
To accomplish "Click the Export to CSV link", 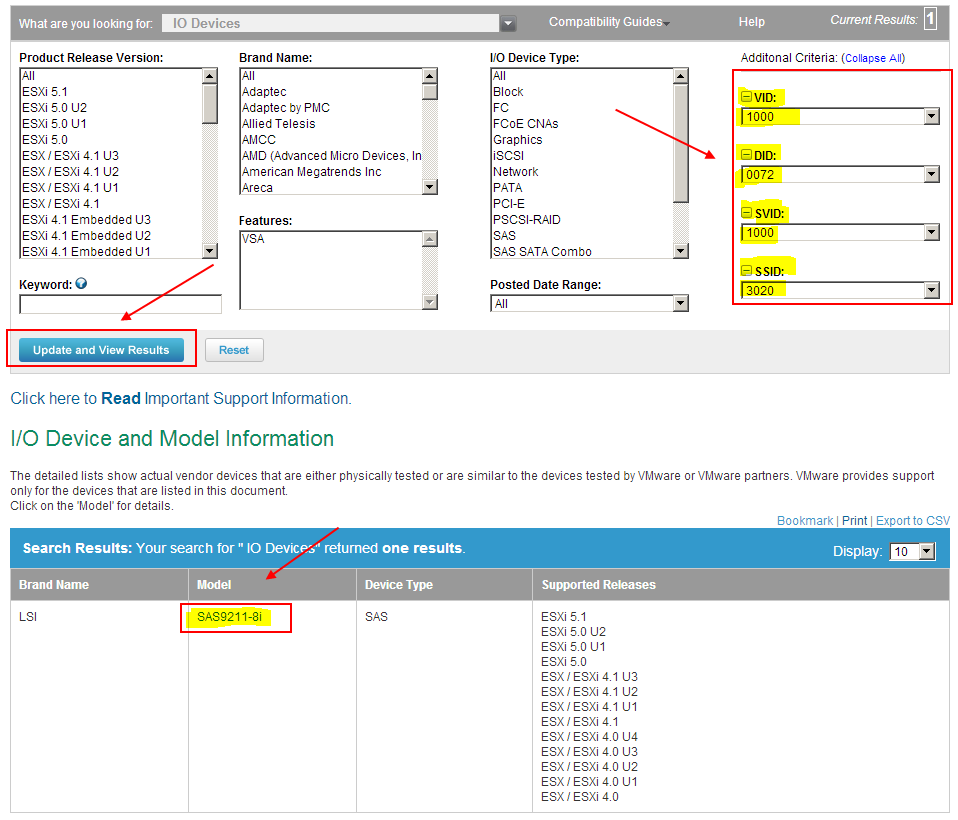I will 913,521.
